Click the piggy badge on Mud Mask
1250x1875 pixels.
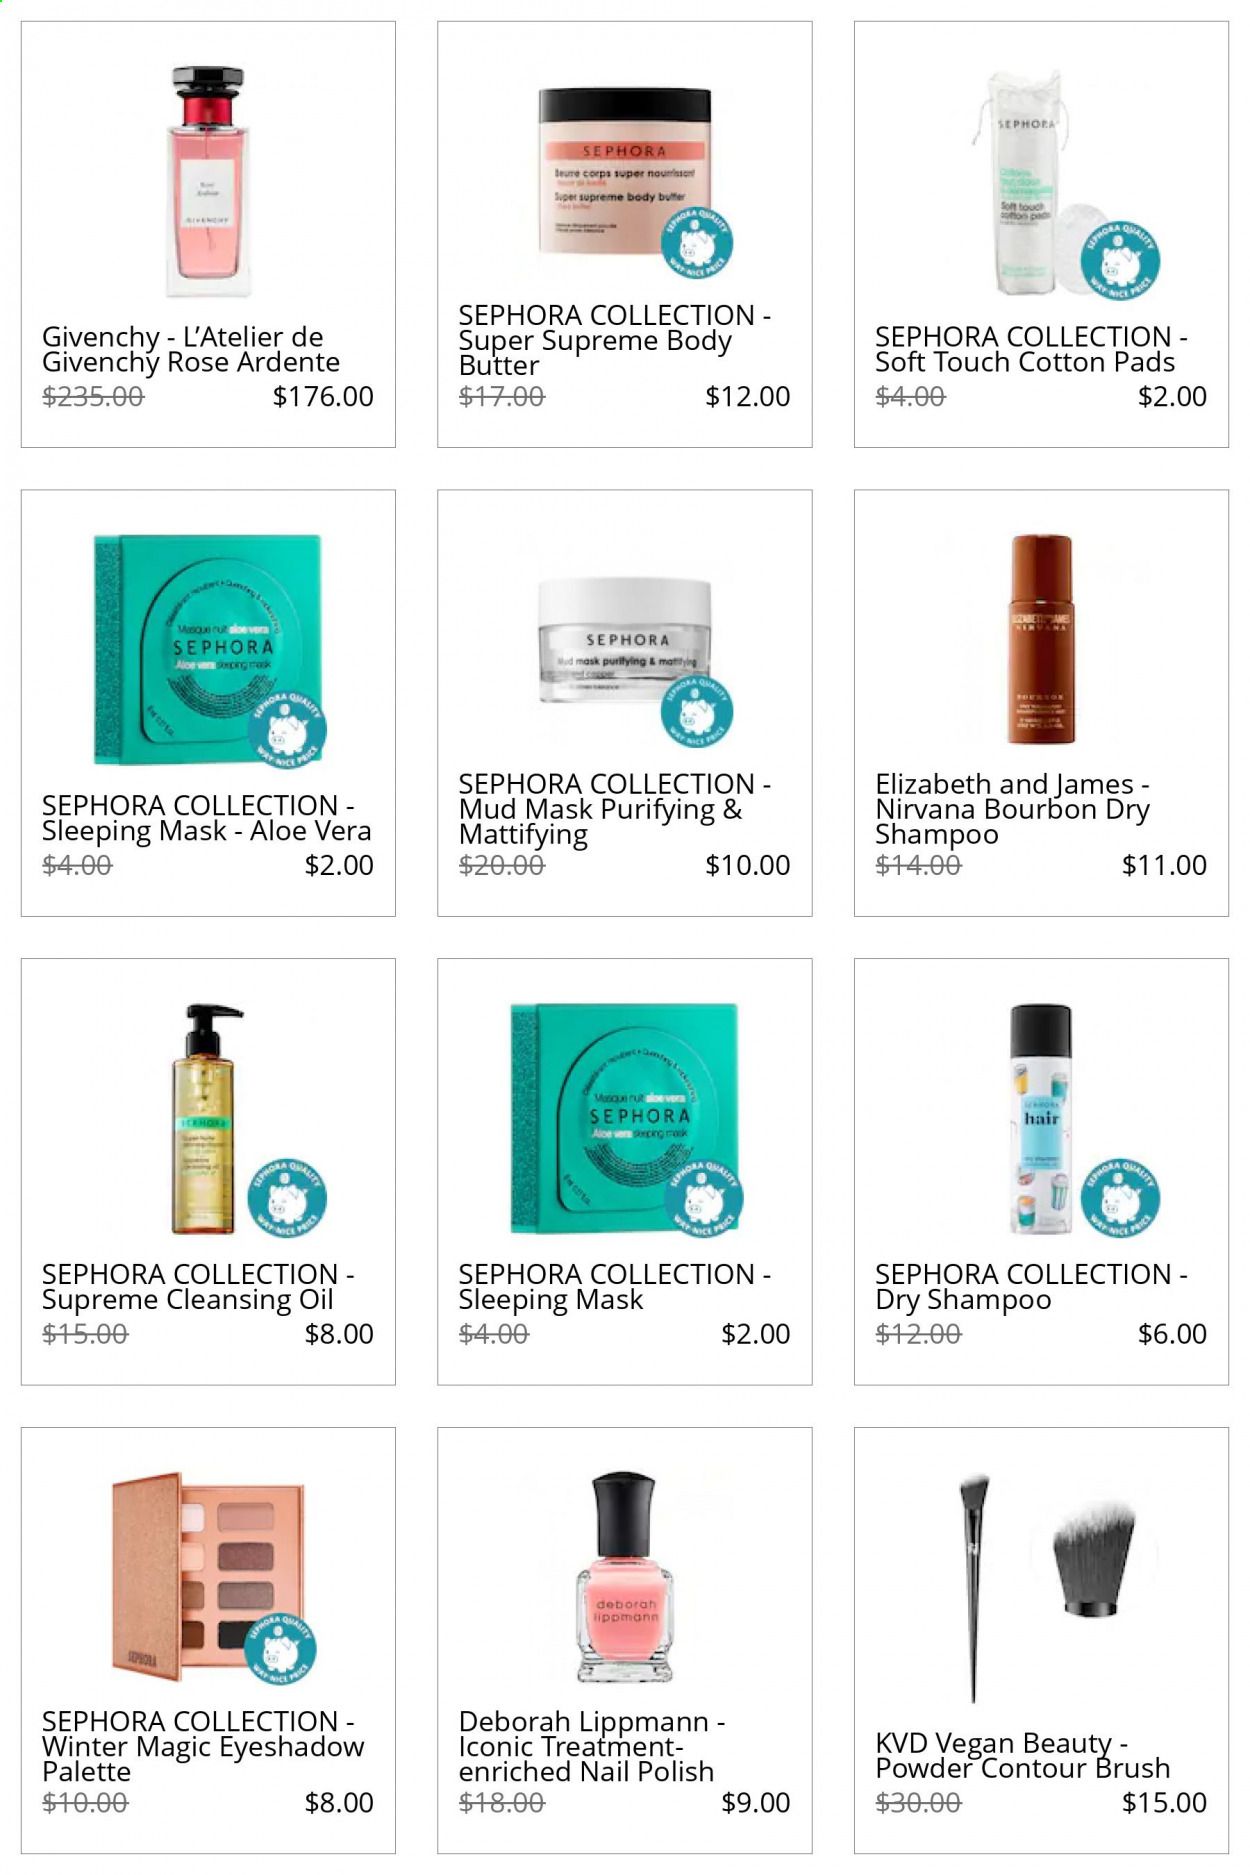[x=697, y=711]
